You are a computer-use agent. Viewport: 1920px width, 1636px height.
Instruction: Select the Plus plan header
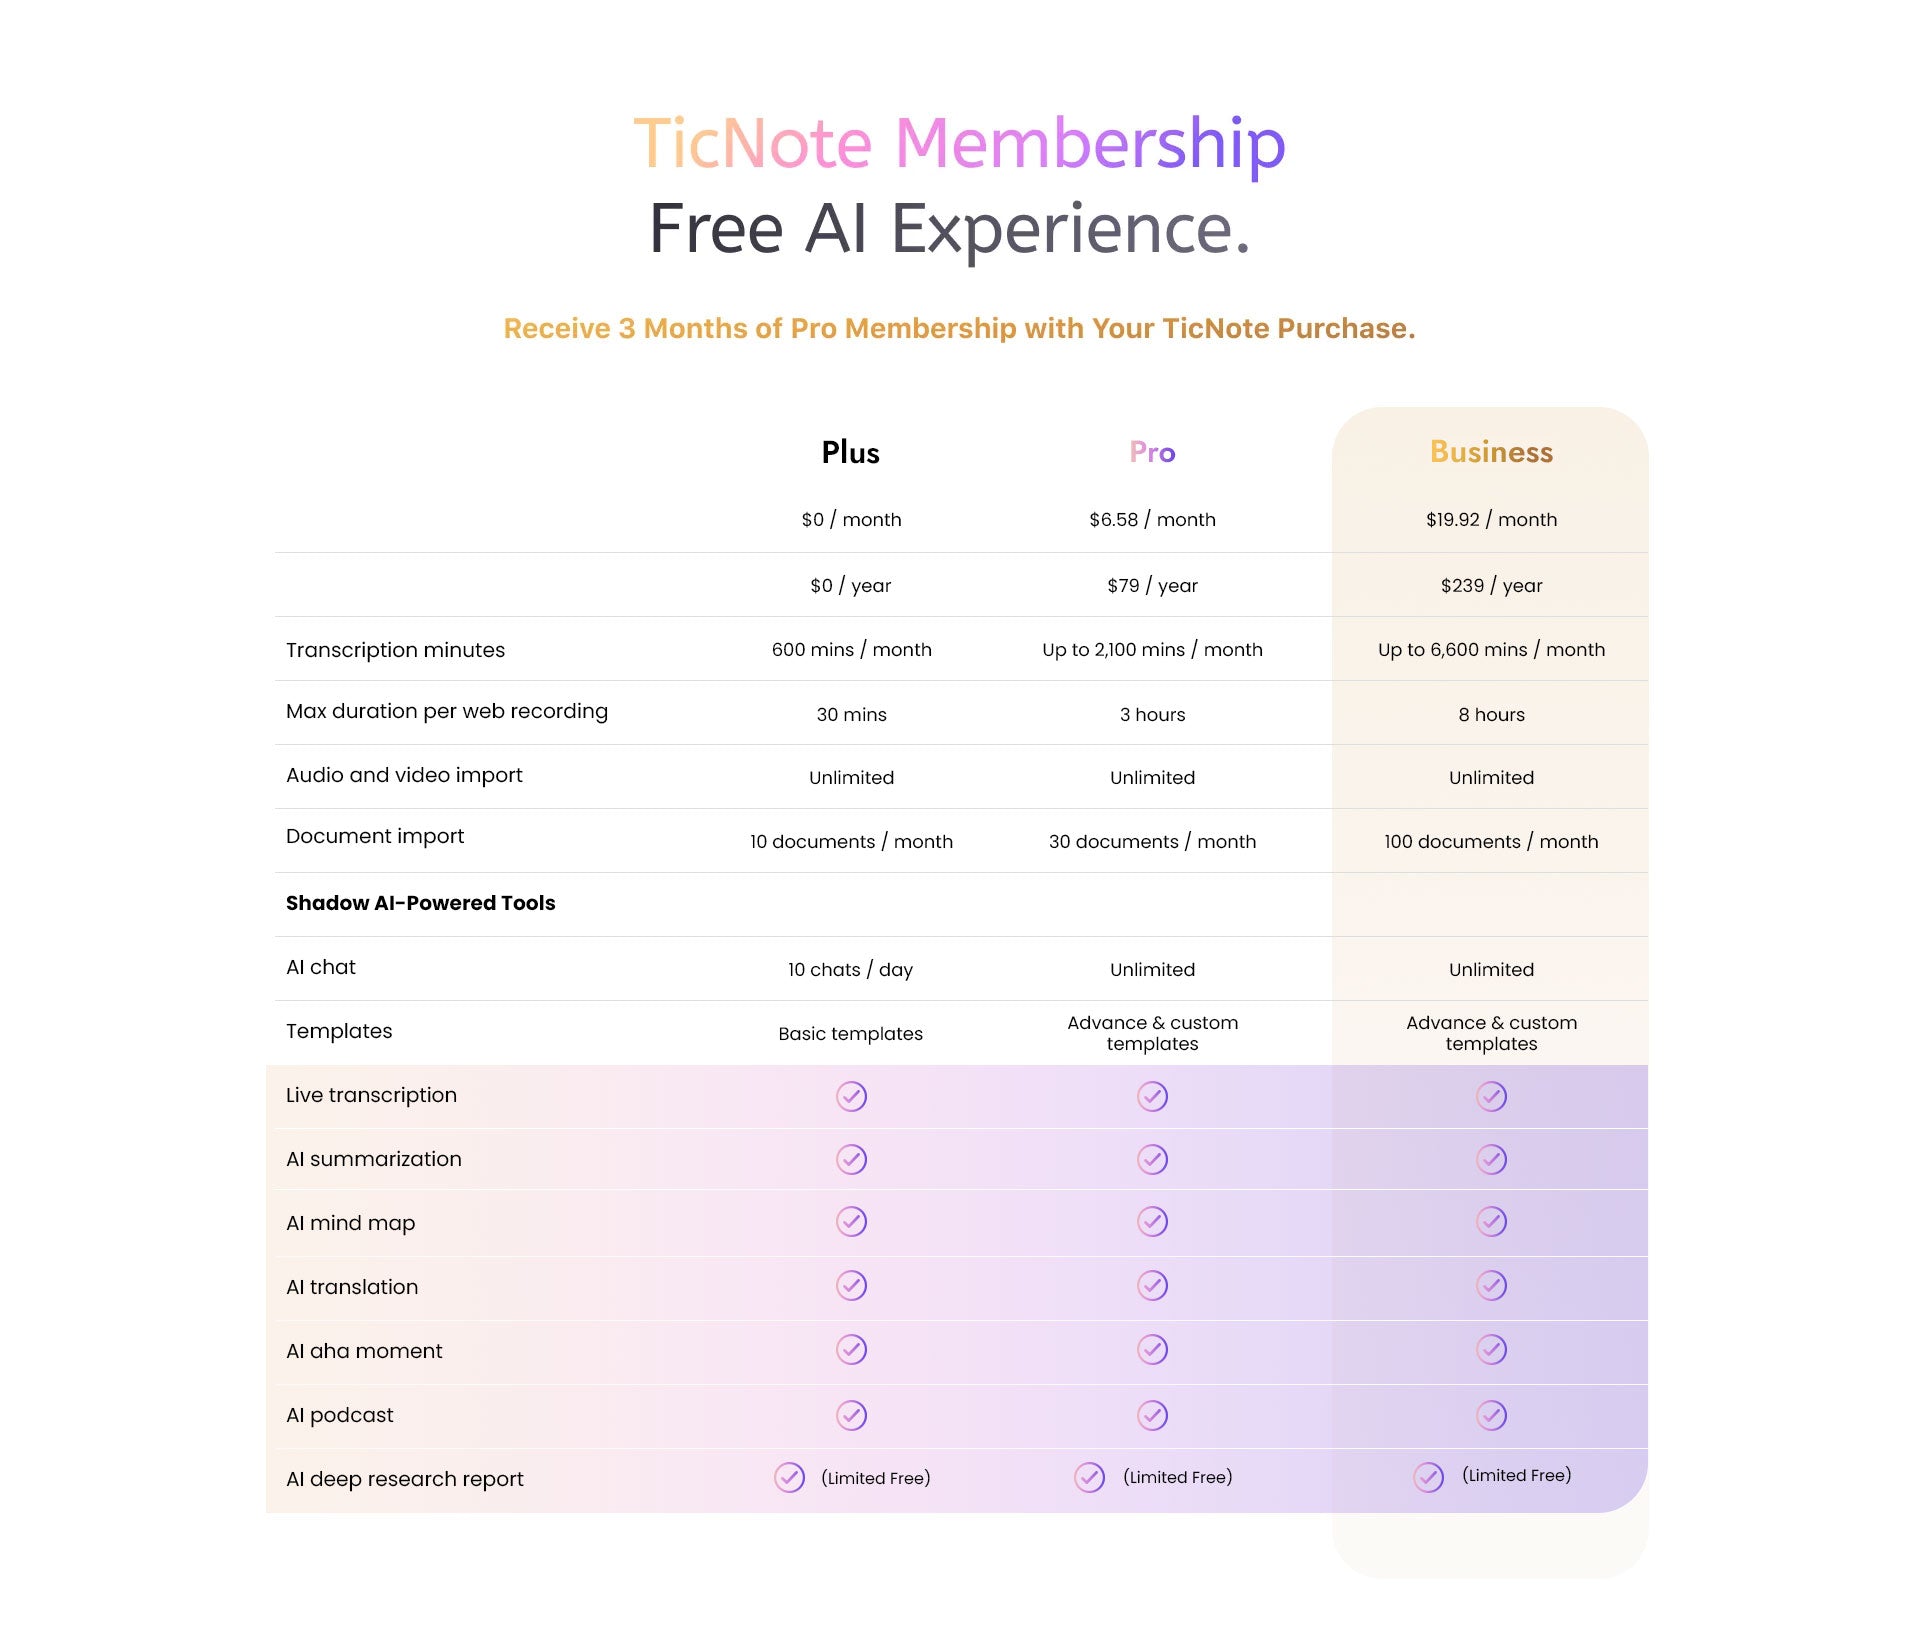pos(850,452)
